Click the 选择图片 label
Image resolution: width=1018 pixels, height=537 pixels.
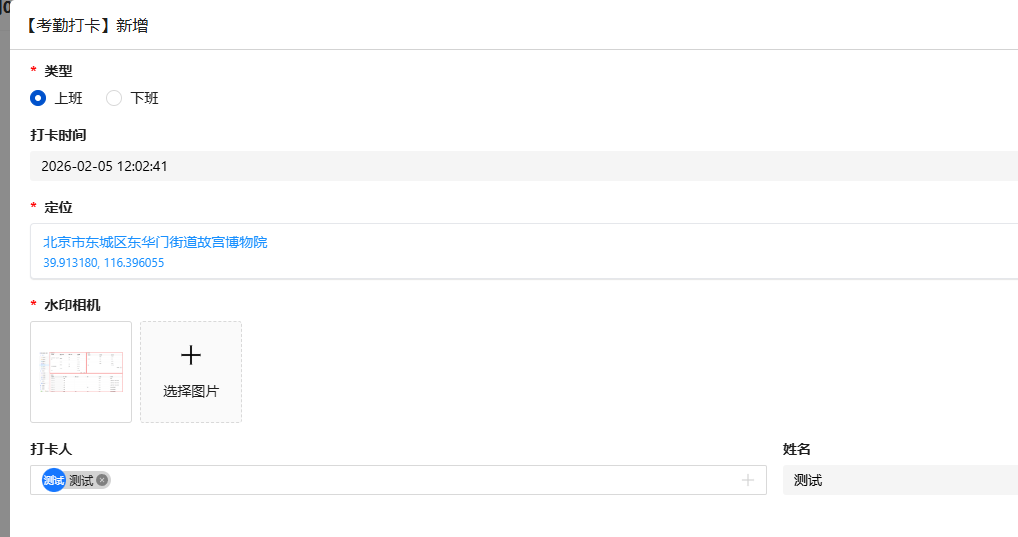click(x=191, y=391)
